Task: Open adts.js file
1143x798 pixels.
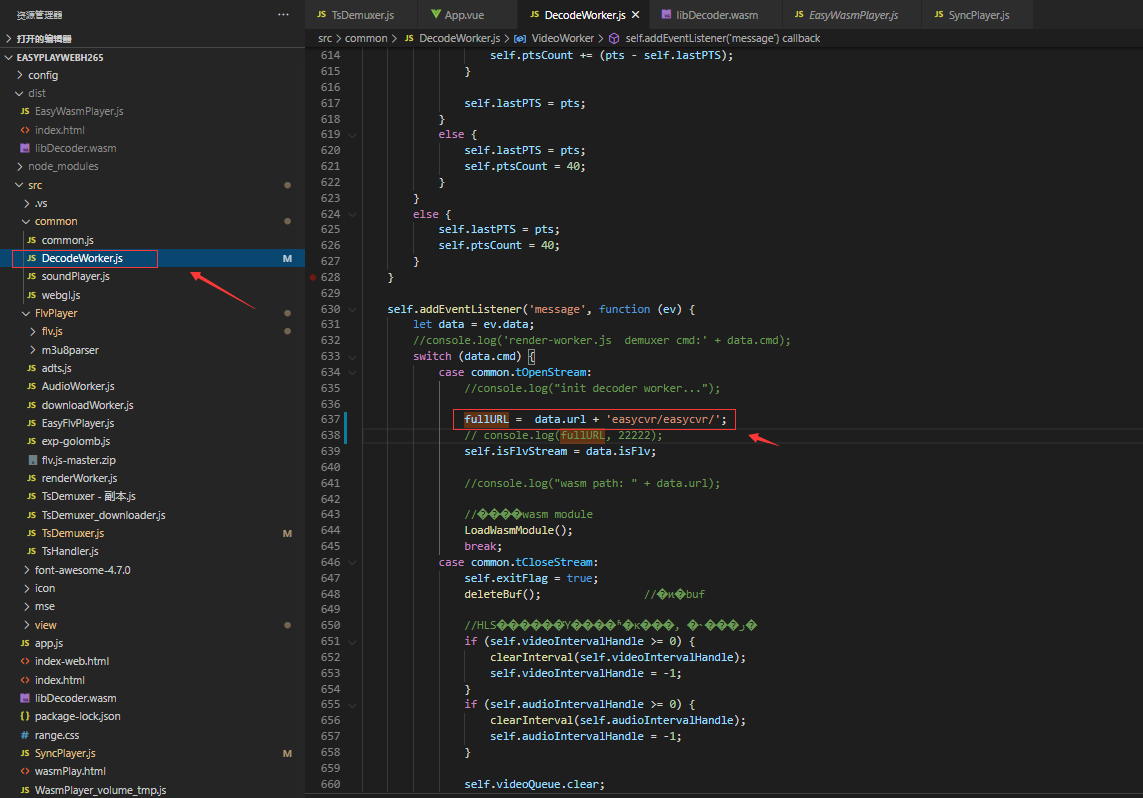Action: tap(152, 368)
